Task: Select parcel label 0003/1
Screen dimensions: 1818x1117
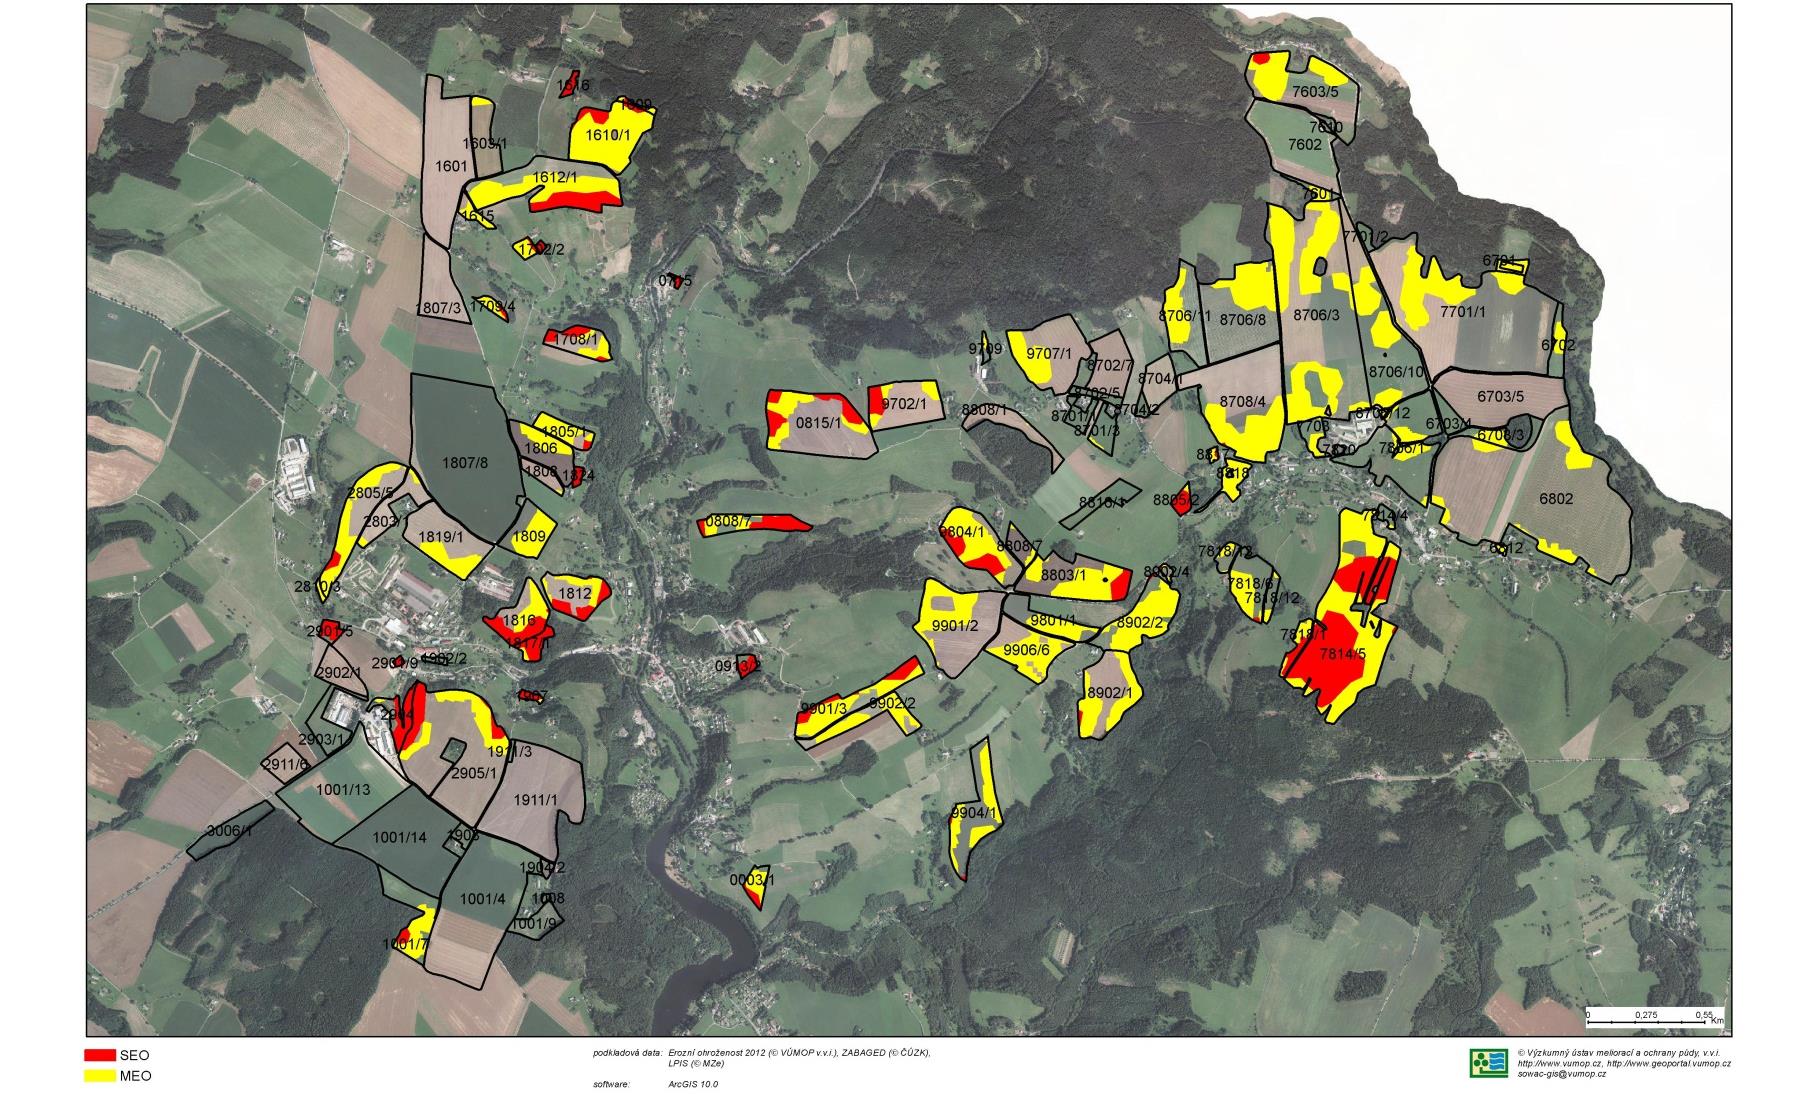Action: coord(752,880)
